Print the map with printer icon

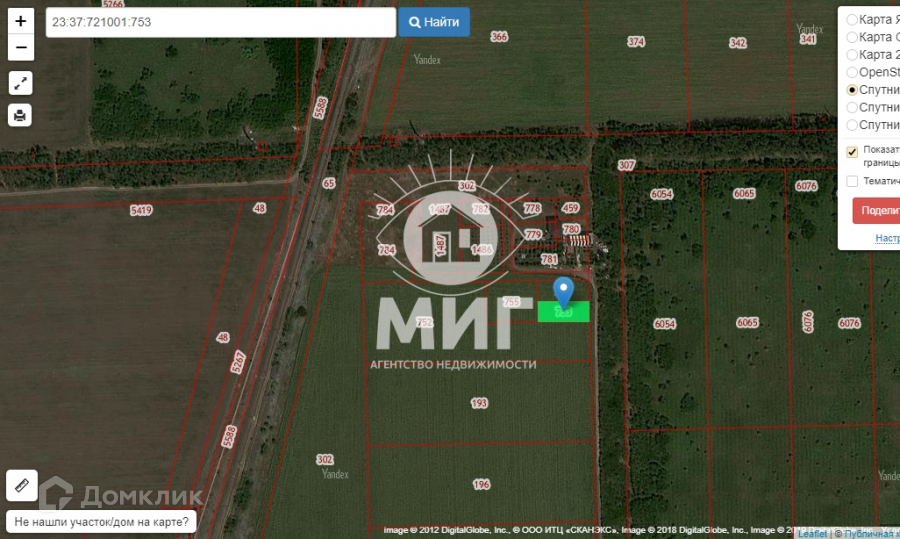point(20,115)
